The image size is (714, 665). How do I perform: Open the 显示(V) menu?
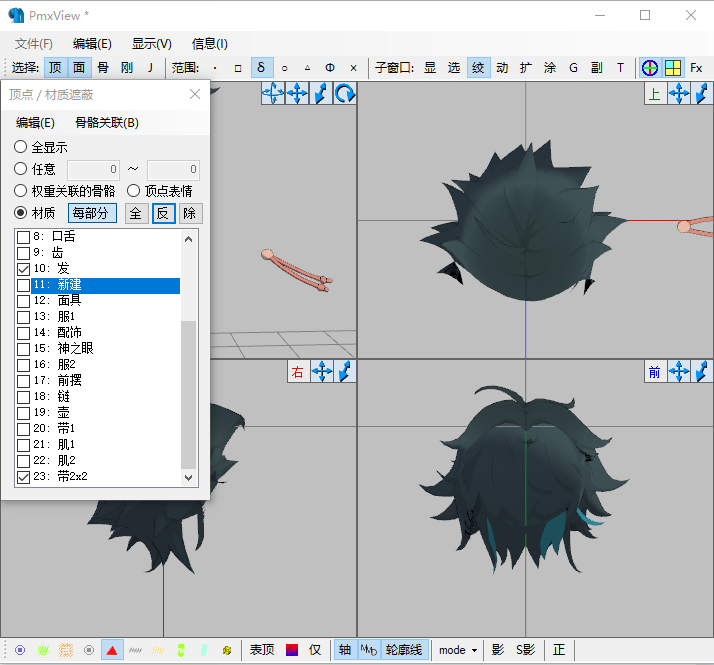tap(152, 44)
